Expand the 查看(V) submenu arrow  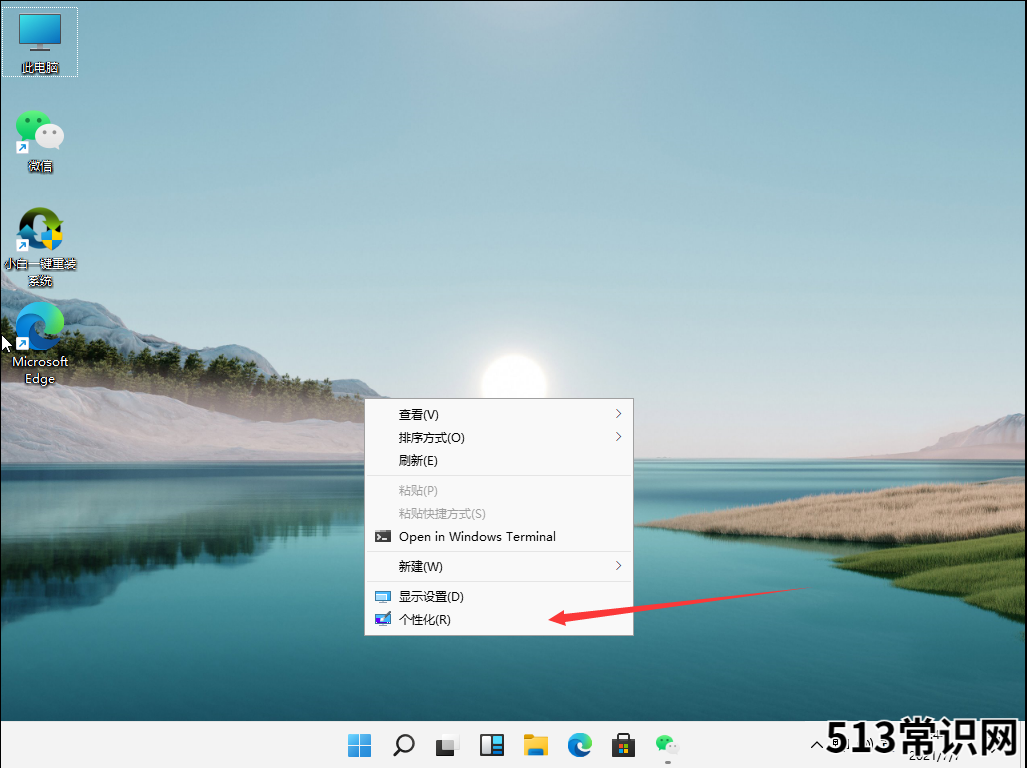pos(618,414)
